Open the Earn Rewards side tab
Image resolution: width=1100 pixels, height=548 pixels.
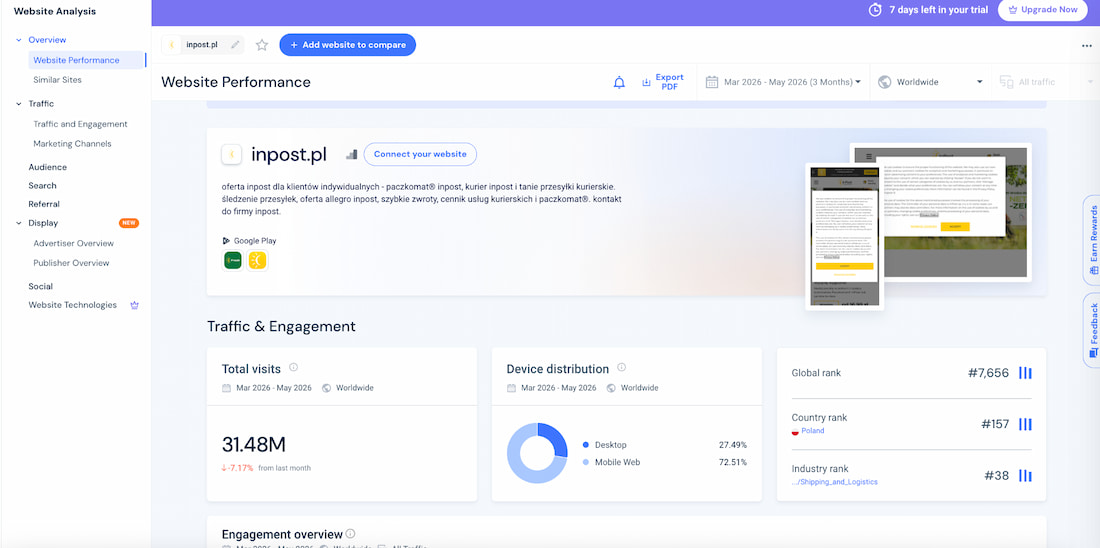click(x=1092, y=240)
